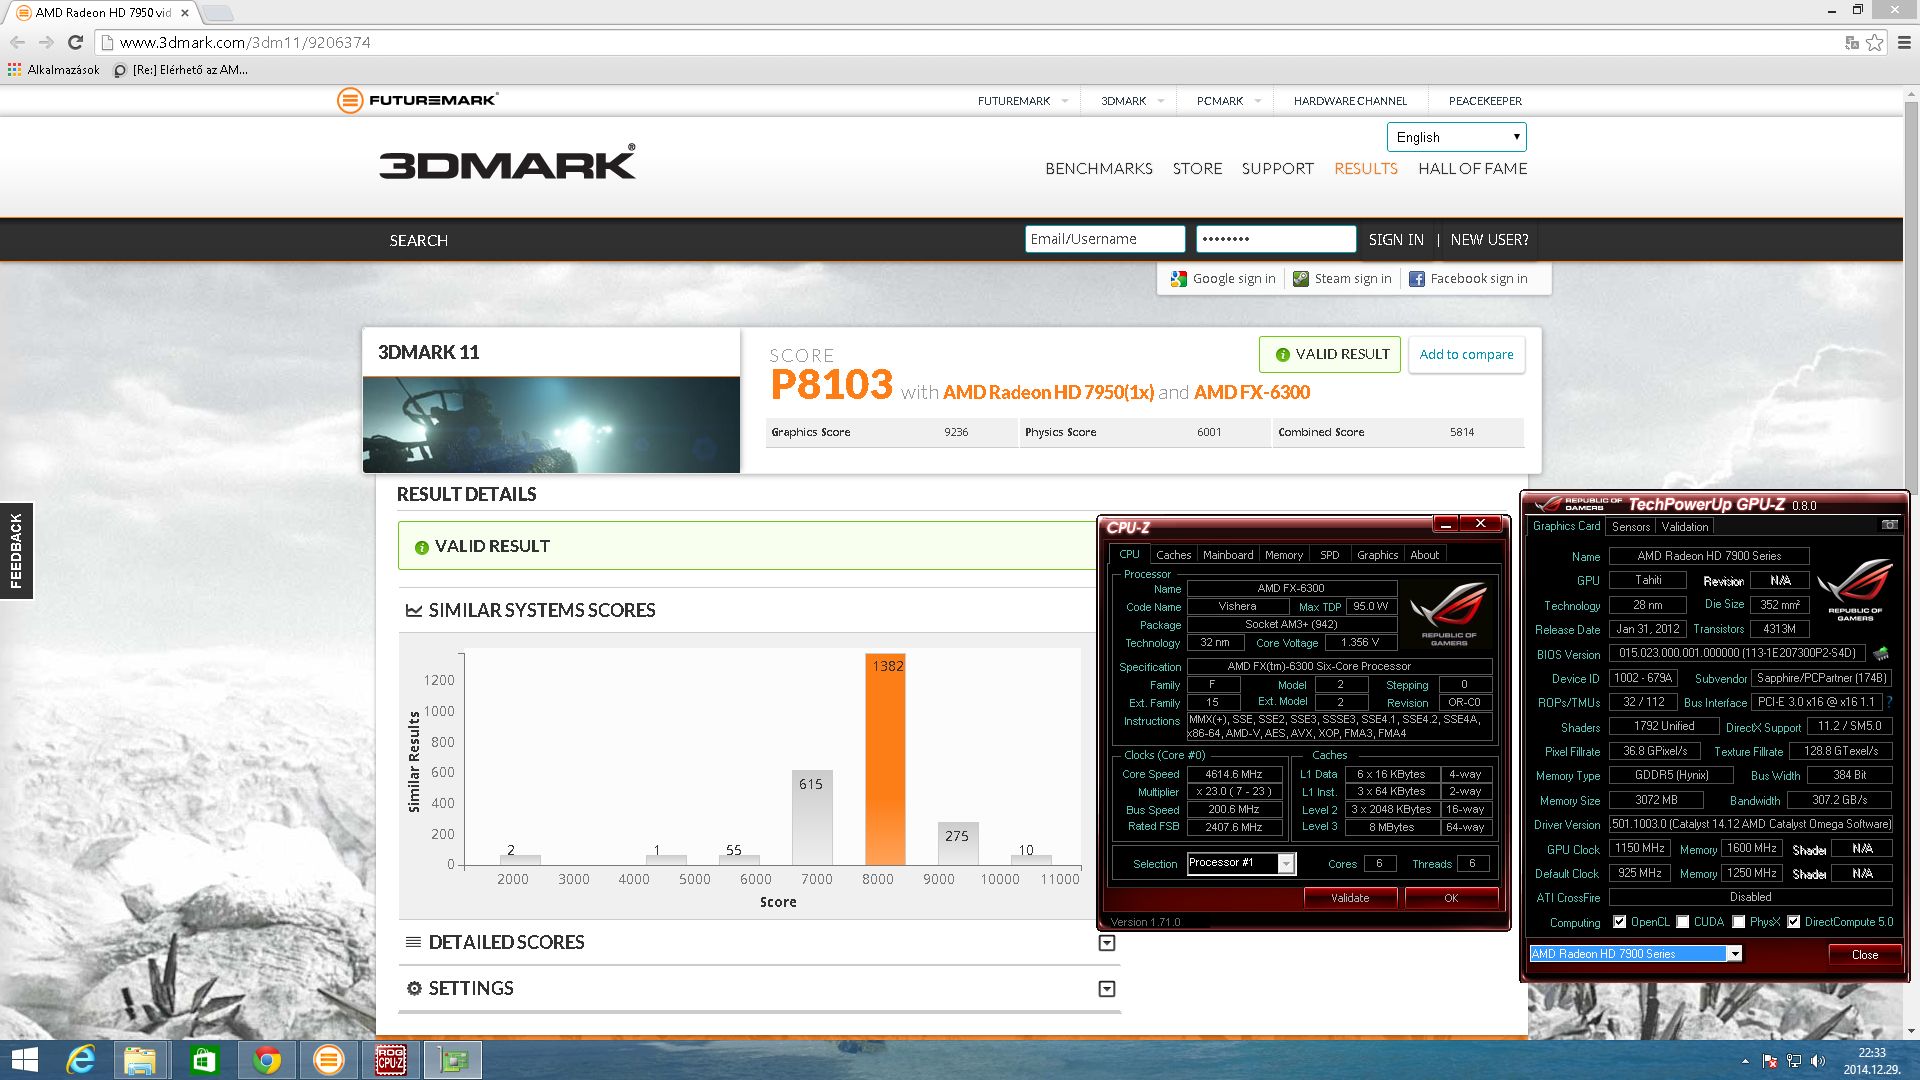Click the translate page icon in address bar
The width and height of the screenshot is (1920, 1080).
(1851, 42)
